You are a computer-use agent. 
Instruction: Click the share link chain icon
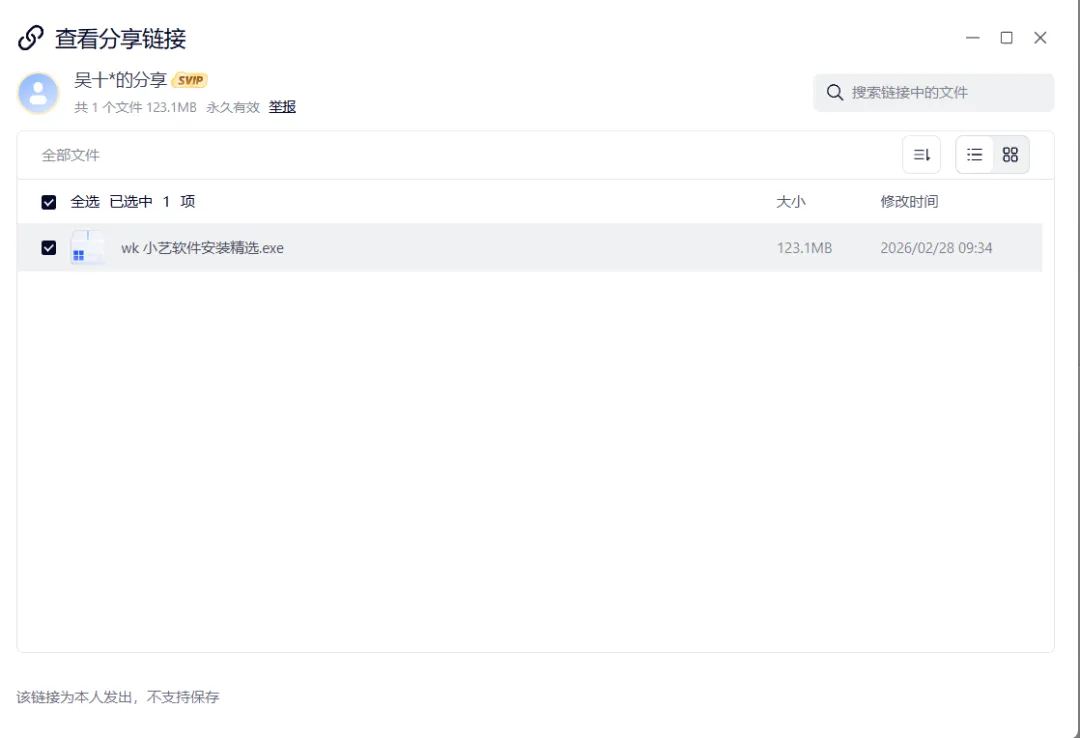click(31, 38)
